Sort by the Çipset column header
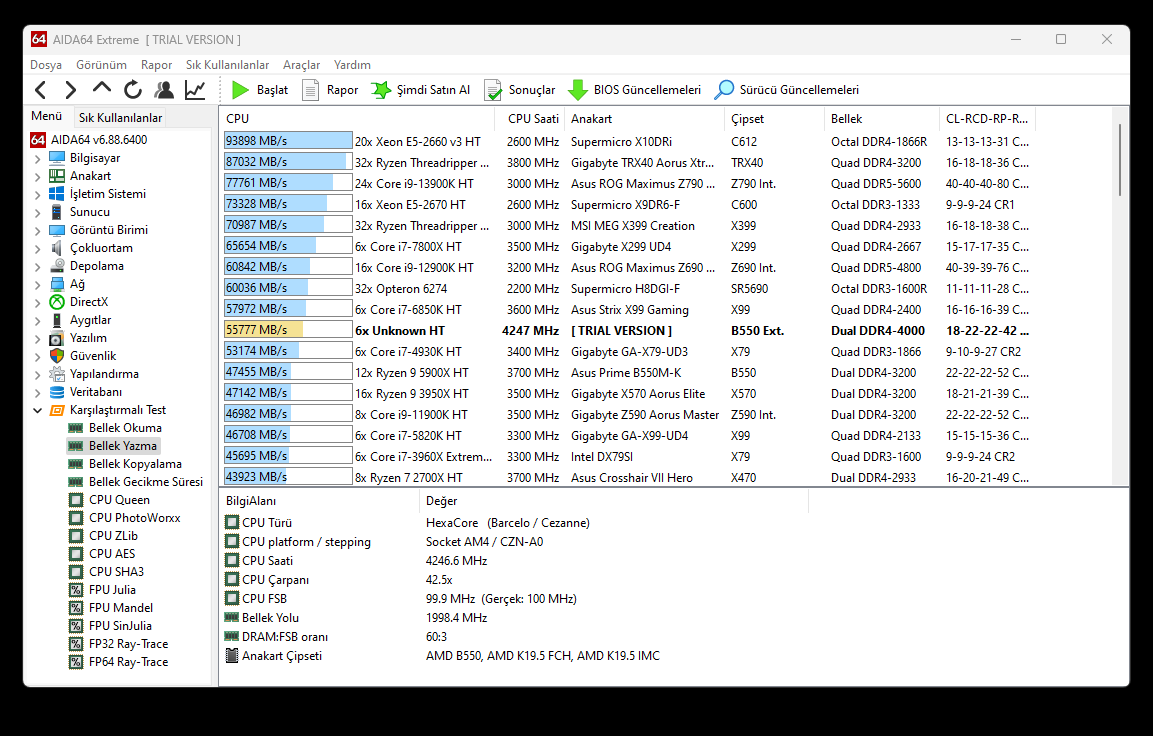1153x736 pixels. click(774, 118)
